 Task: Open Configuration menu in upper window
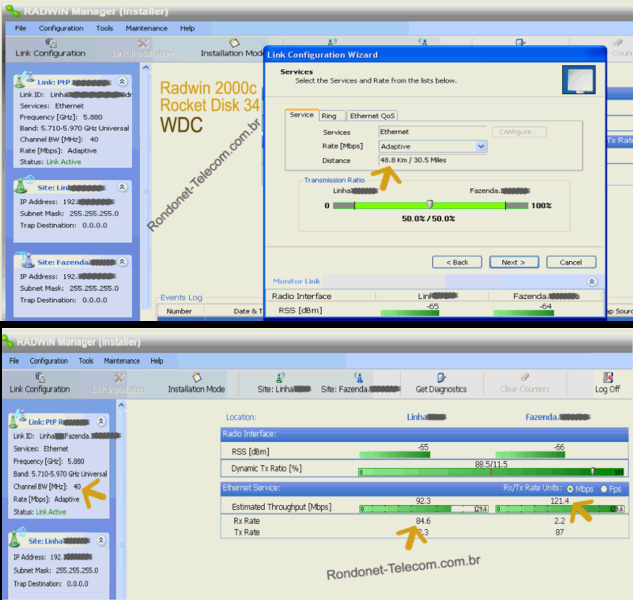(61, 28)
